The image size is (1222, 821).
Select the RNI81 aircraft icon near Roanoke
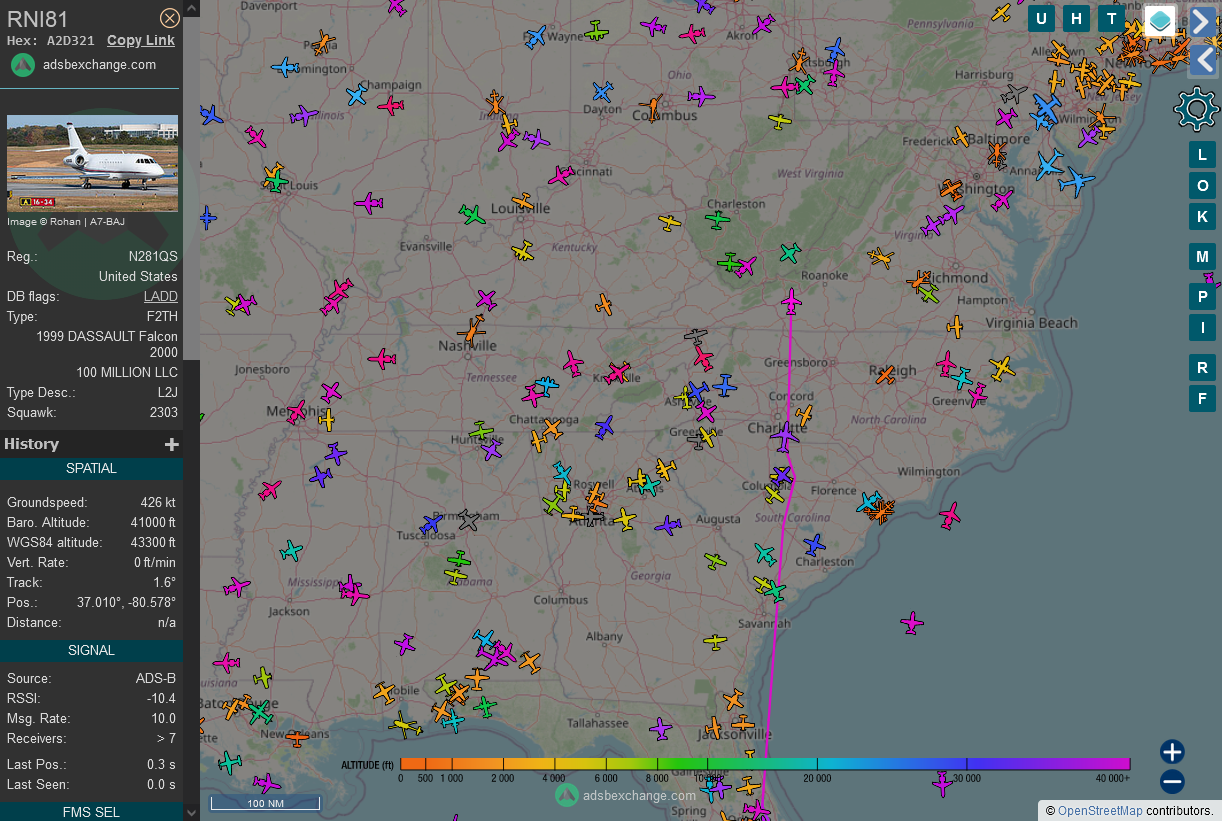(792, 300)
